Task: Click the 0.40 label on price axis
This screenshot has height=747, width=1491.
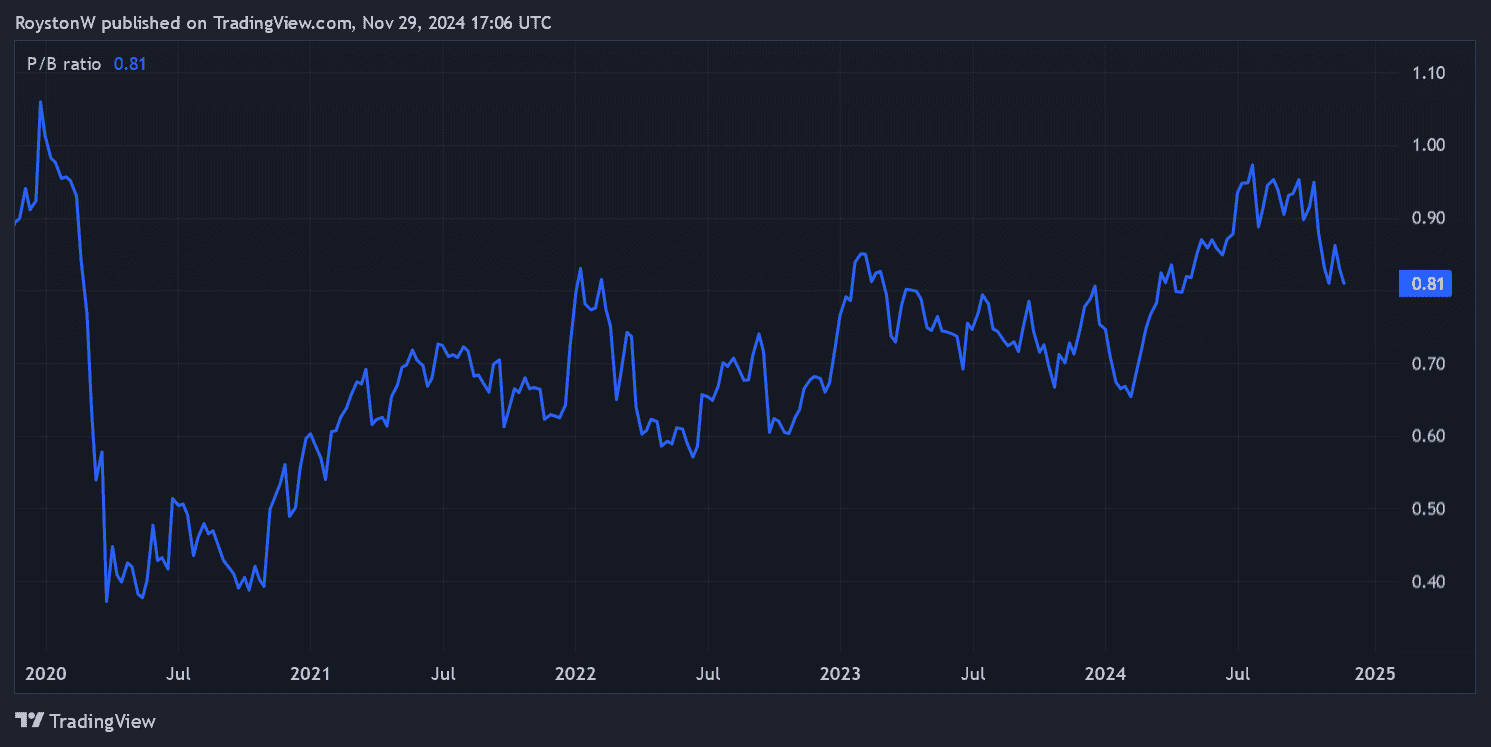Action: click(x=1428, y=582)
